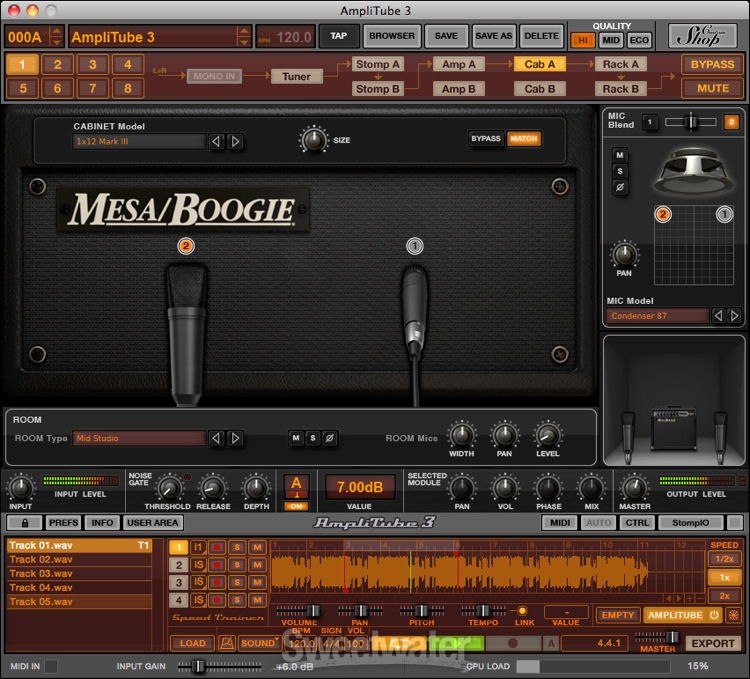Mute track 1 in the recorder

257,547
